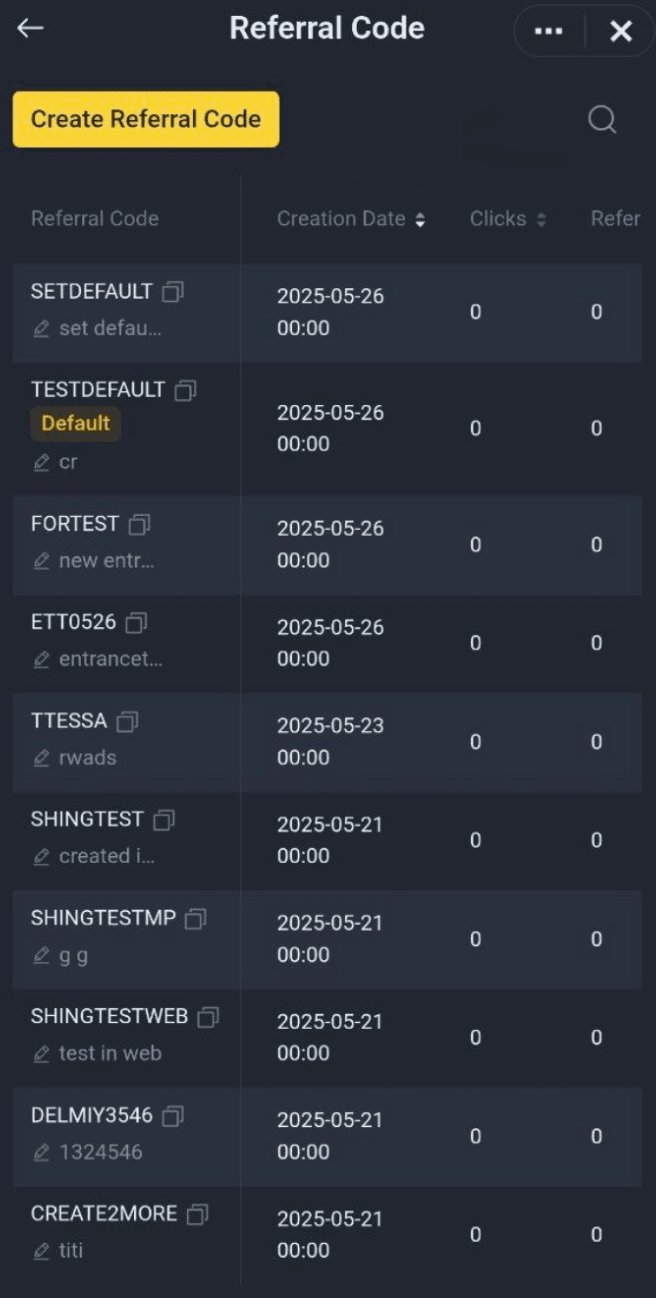Edit the rwads note under TTESSA

pyautogui.click(x=41, y=758)
